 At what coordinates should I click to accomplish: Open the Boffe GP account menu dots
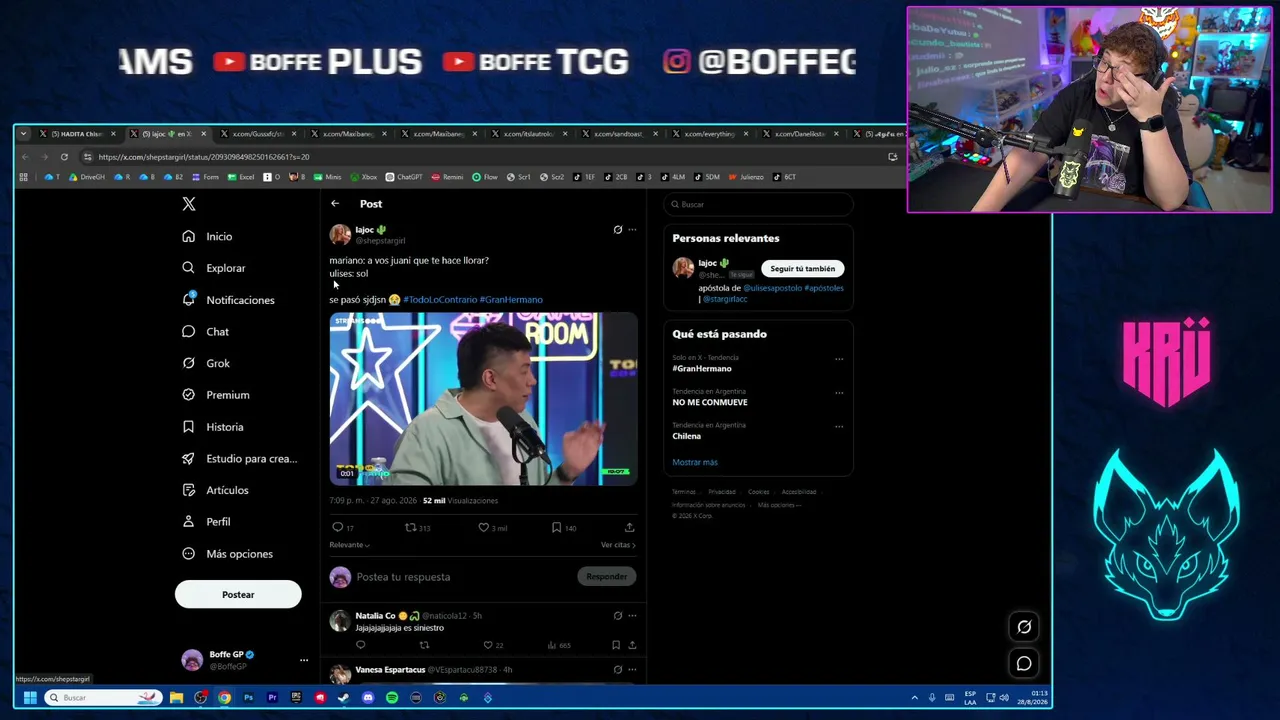[x=304, y=660]
